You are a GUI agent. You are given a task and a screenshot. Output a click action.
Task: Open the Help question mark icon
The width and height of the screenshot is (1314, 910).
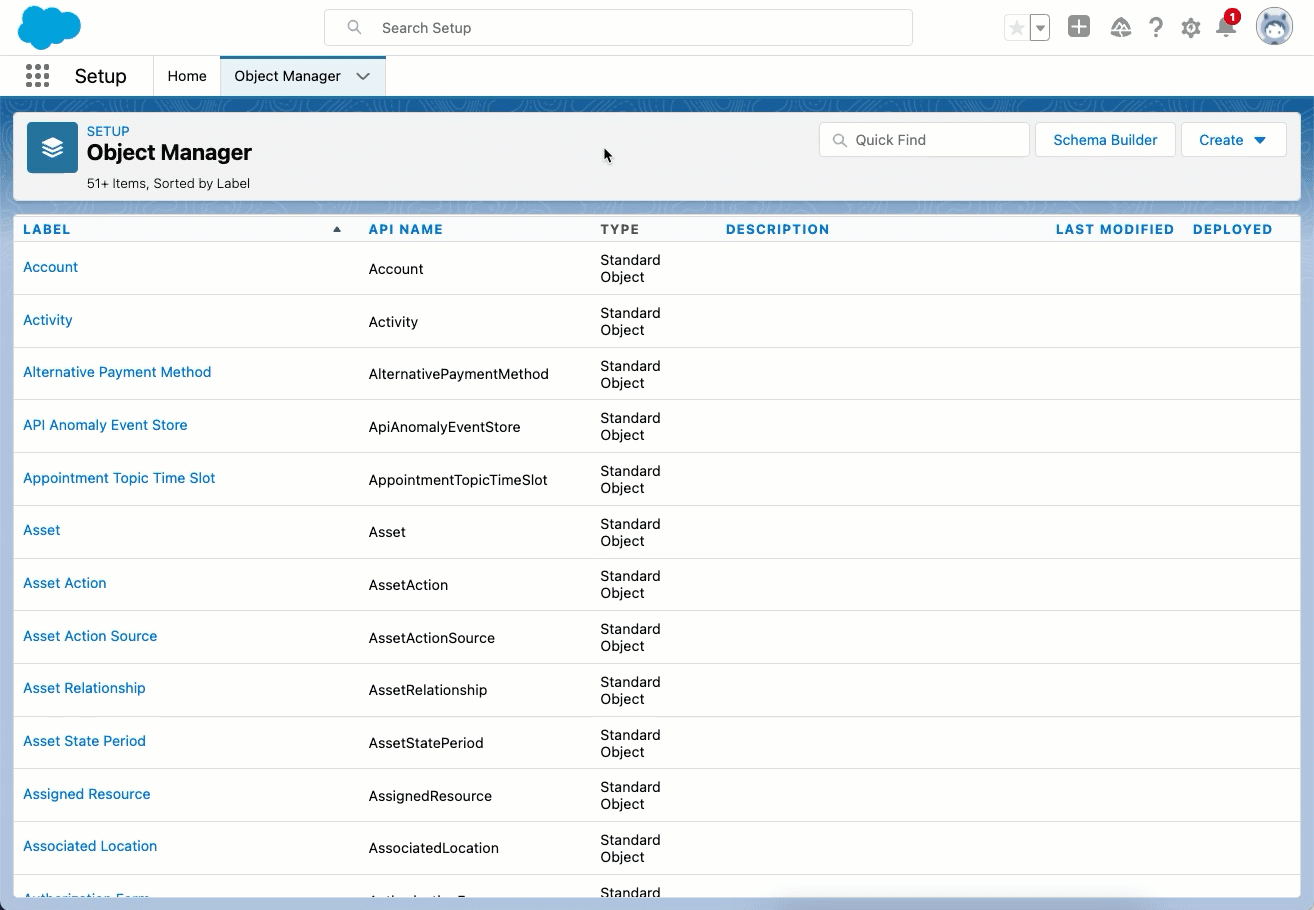click(x=1156, y=28)
